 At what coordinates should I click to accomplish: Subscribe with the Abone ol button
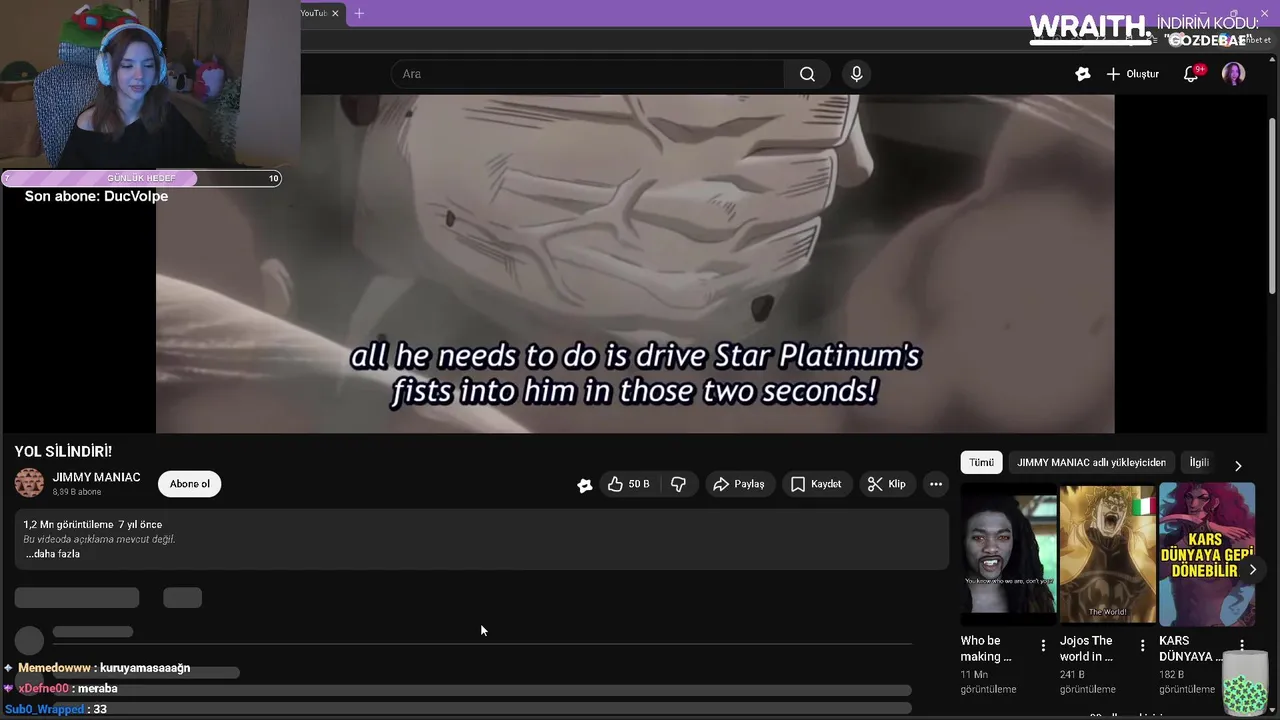click(x=189, y=484)
